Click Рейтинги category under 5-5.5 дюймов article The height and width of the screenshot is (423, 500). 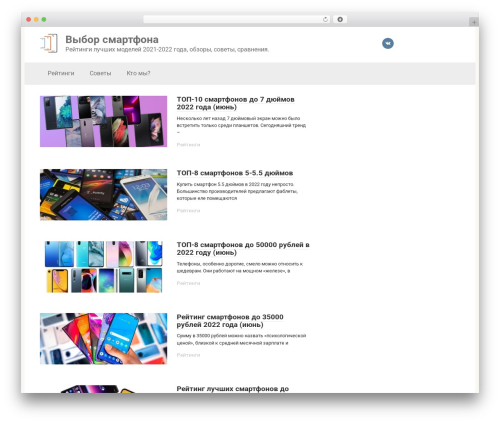188,211
